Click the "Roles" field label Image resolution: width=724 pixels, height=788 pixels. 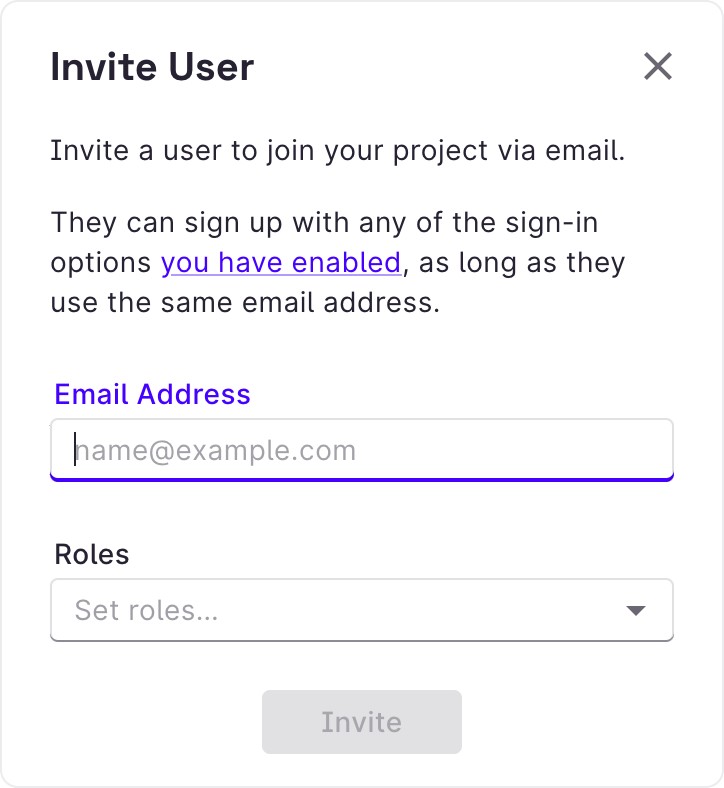click(x=92, y=554)
